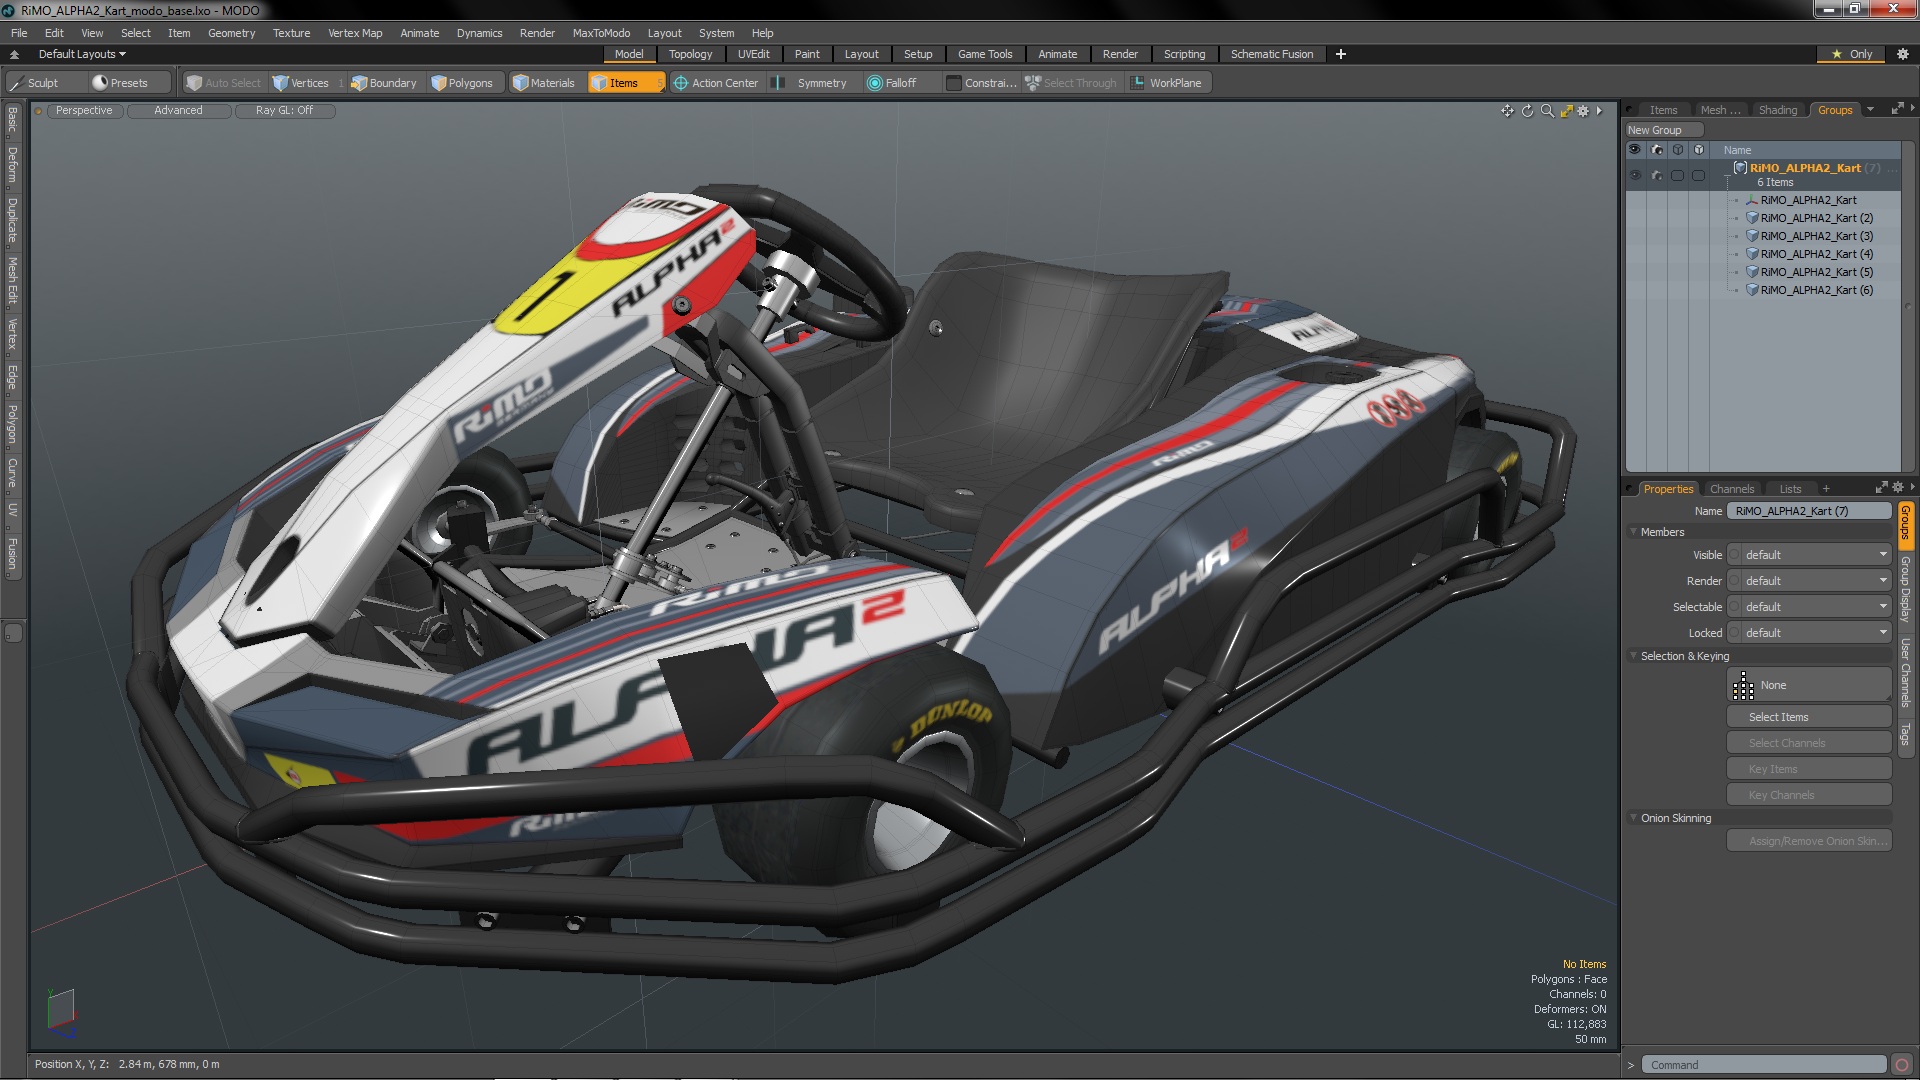This screenshot has height=1080, width=1920.
Task: Open the Geometry menu
Action: click(x=231, y=33)
